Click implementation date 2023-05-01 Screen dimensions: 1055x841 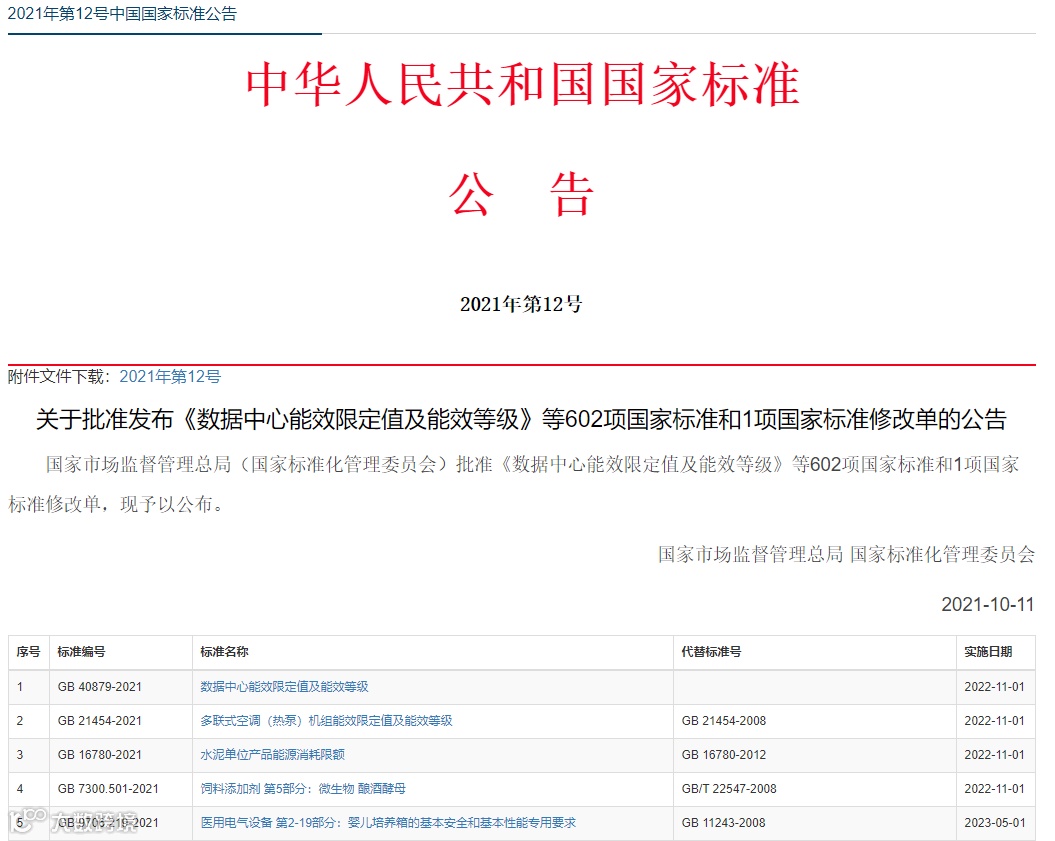(994, 823)
